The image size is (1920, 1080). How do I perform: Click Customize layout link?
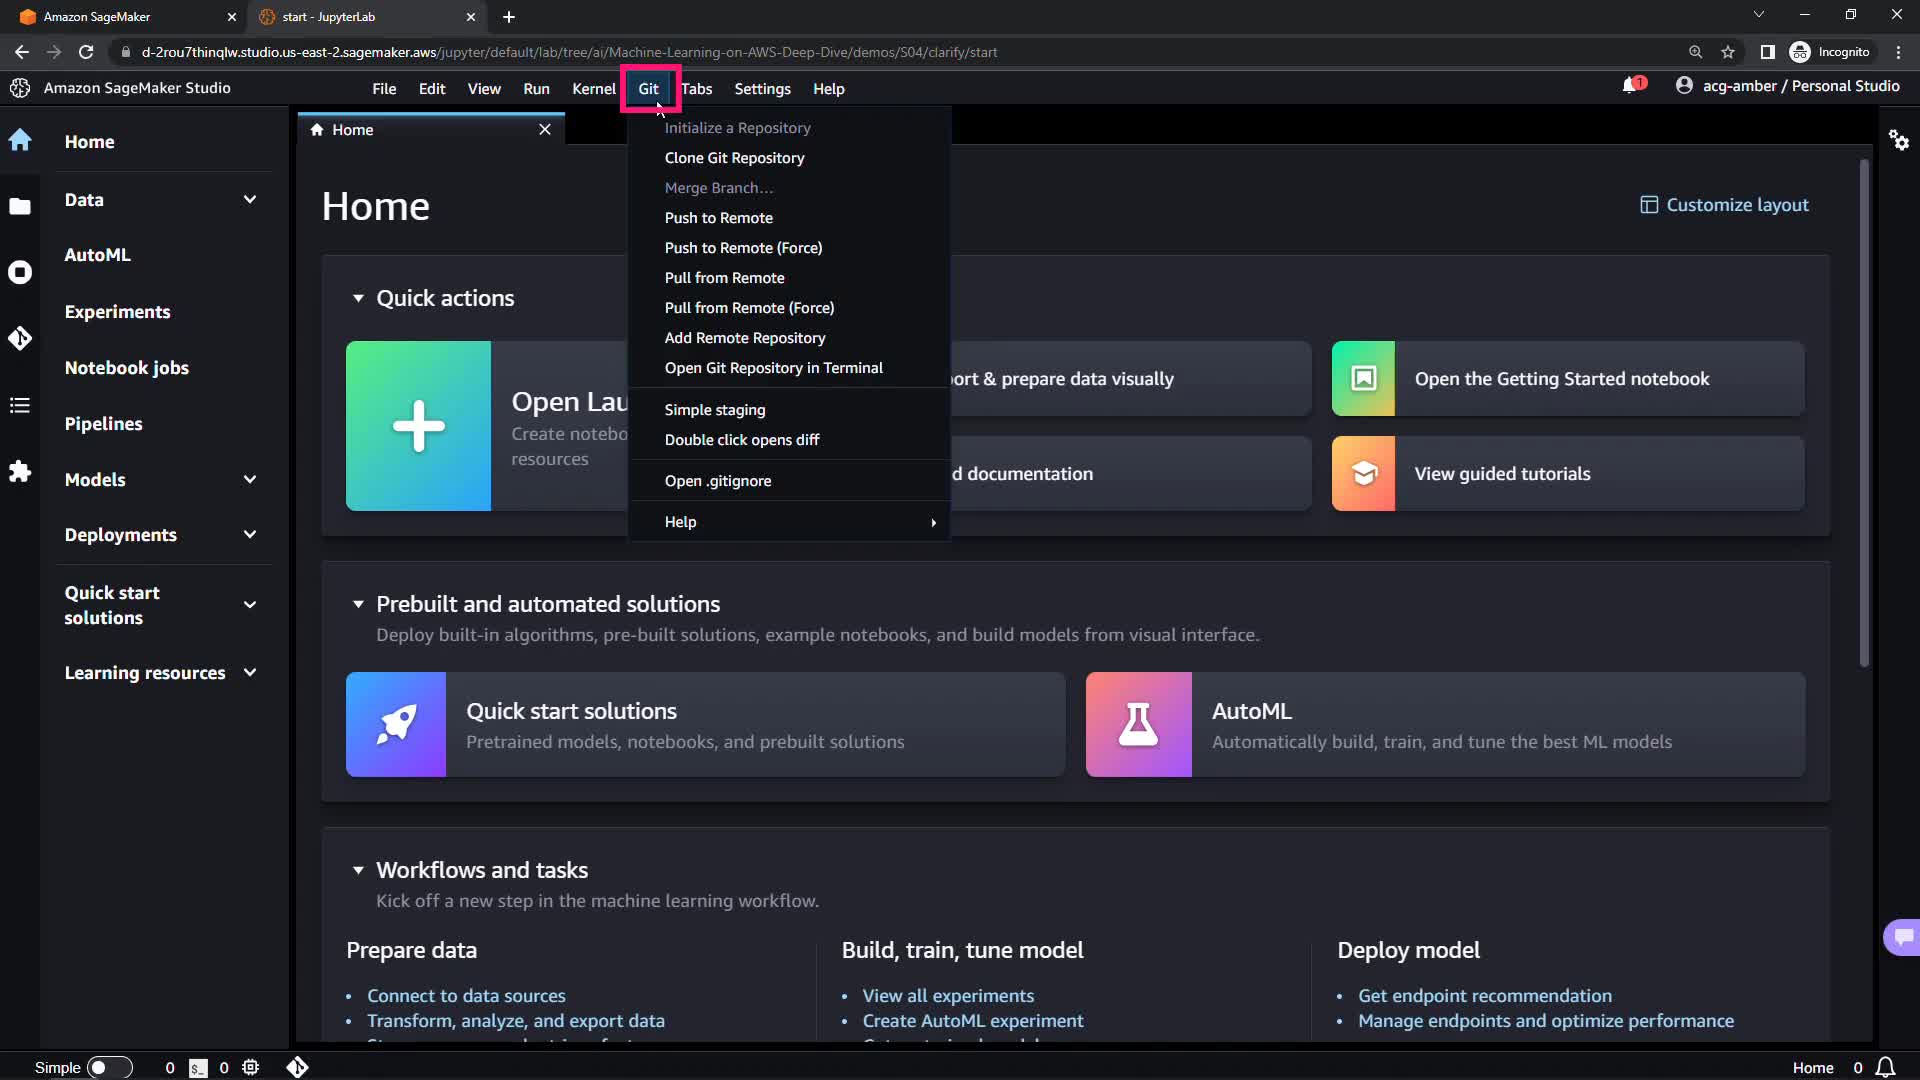[1724, 205]
